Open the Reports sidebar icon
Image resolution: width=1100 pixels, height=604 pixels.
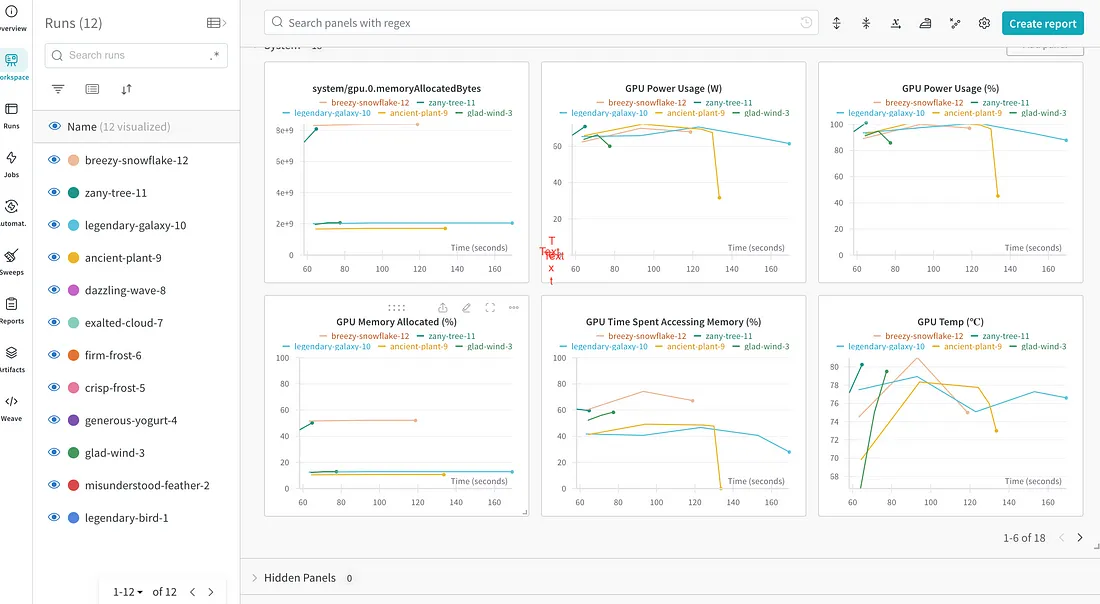click(x=11, y=311)
